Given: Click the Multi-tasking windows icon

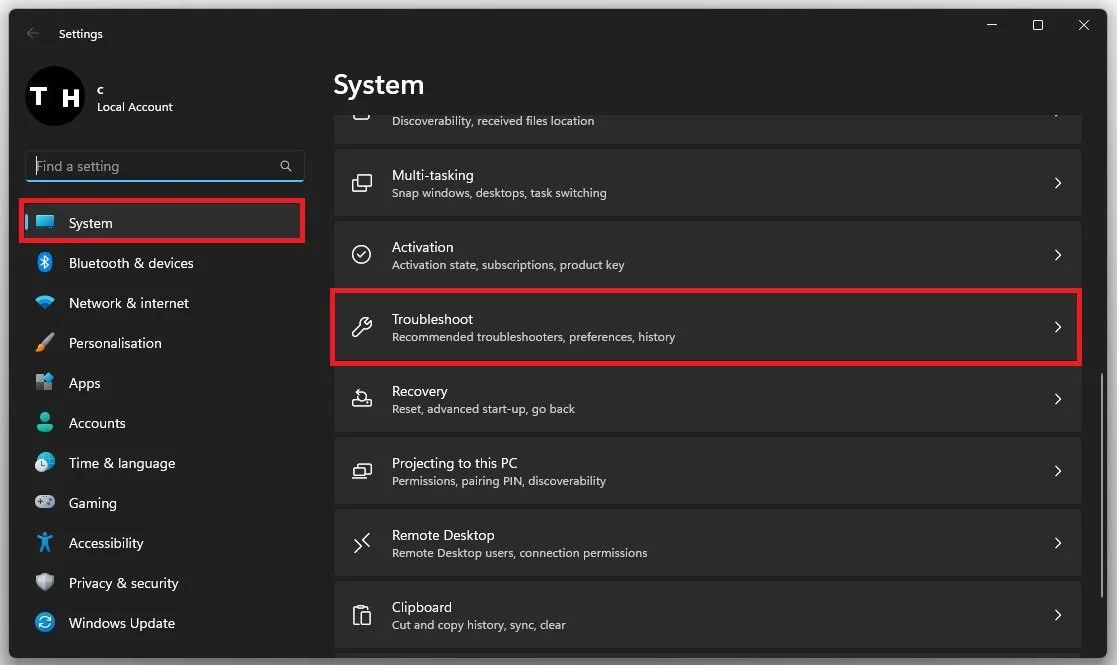Looking at the screenshot, I should pyautogui.click(x=362, y=183).
